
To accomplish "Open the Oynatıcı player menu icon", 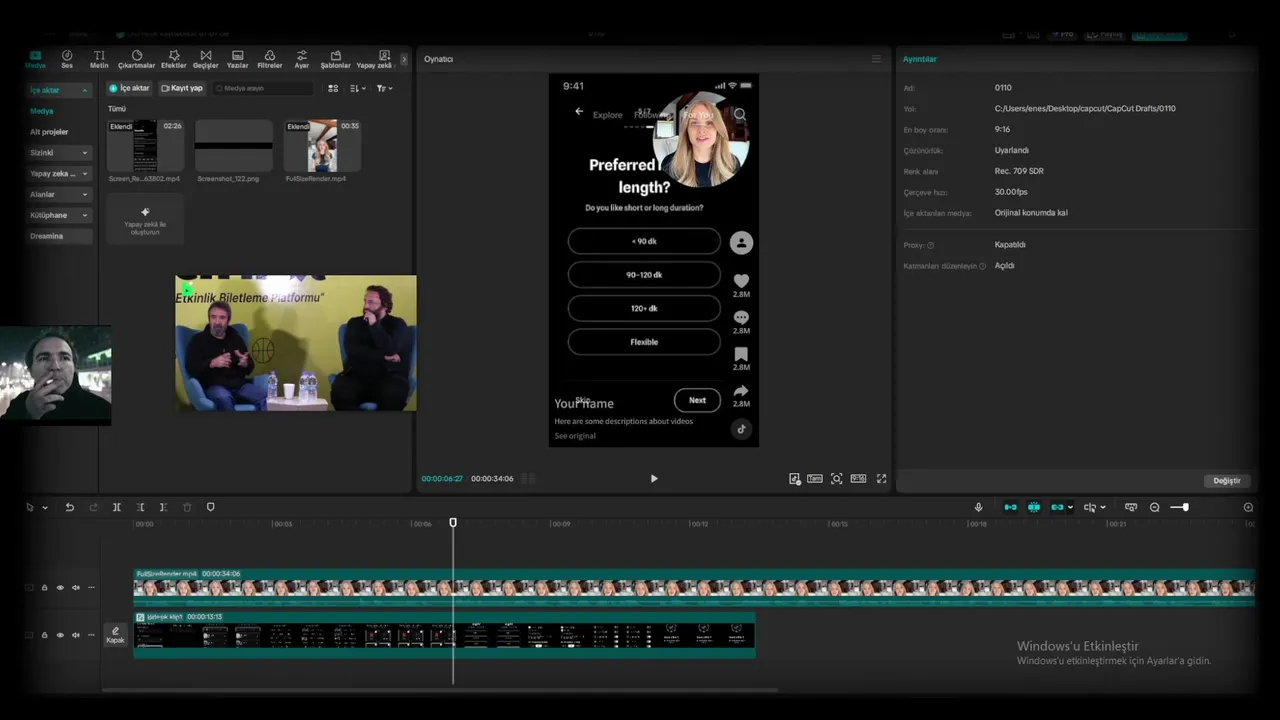I will pyautogui.click(x=877, y=59).
